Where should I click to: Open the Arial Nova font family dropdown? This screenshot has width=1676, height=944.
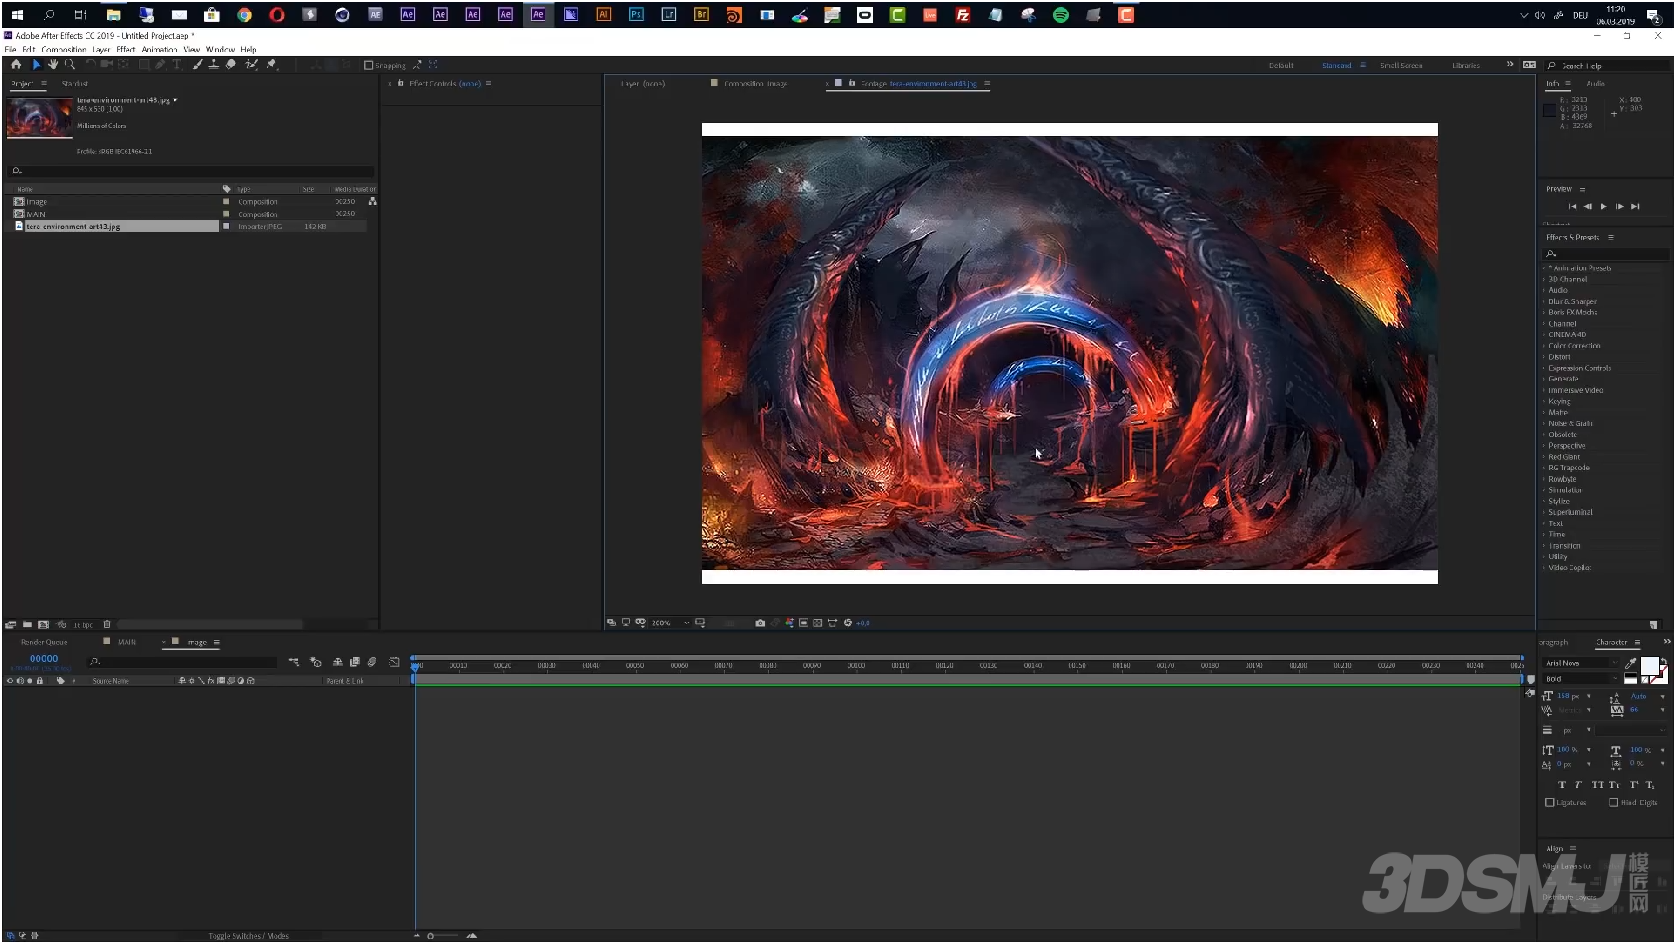point(1580,664)
